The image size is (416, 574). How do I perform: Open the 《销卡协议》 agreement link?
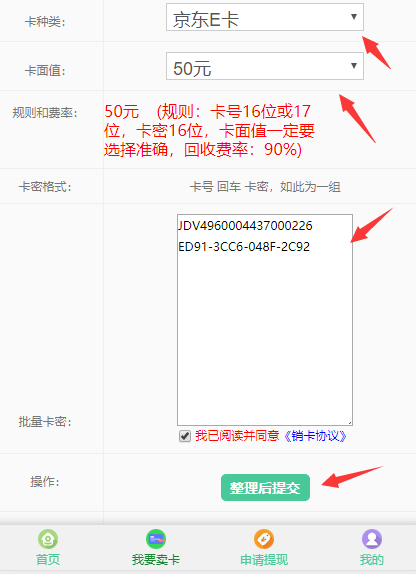(x=315, y=436)
